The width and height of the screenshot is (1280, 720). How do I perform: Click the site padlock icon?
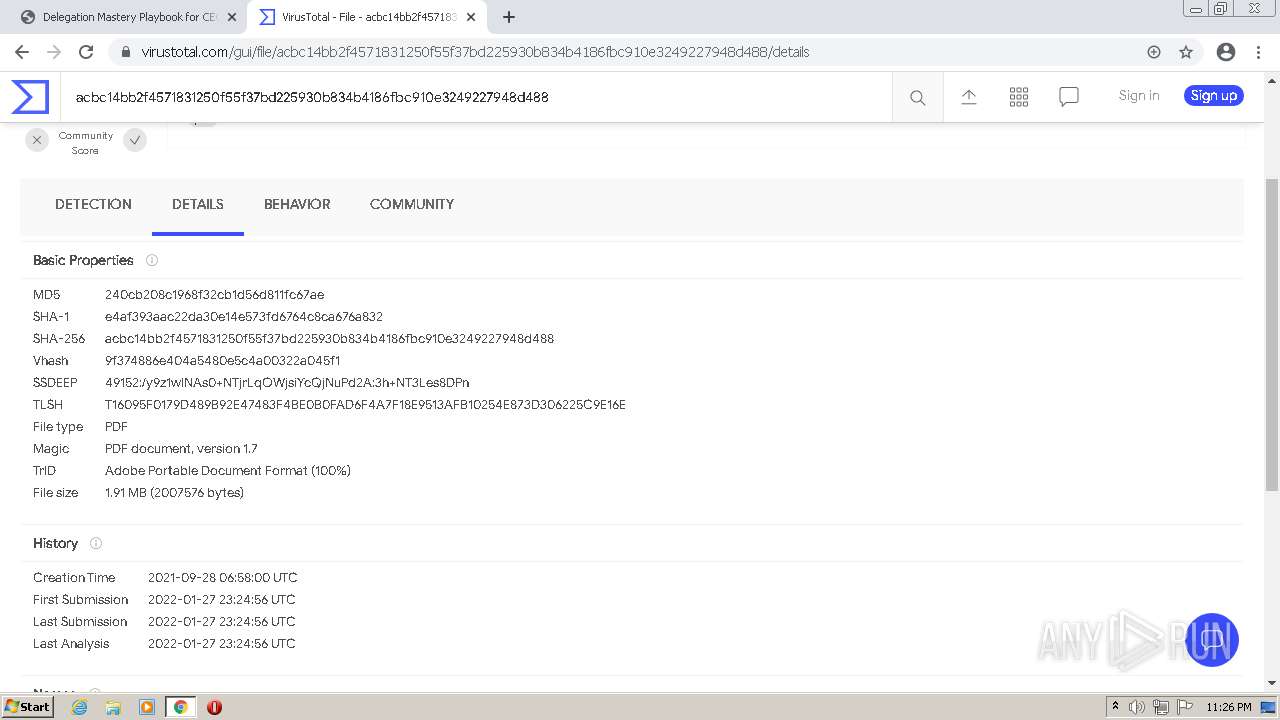click(x=125, y=52)
